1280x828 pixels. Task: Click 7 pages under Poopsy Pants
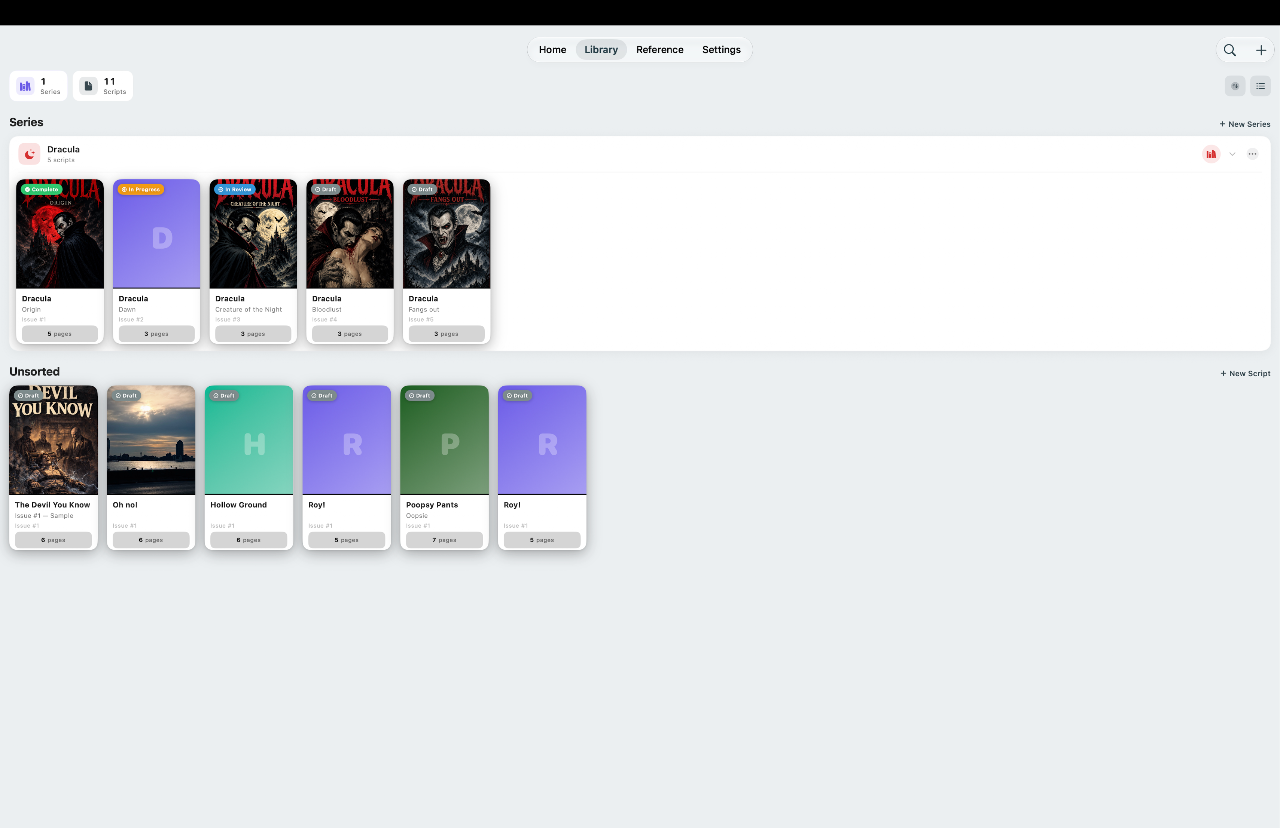tap(445, 540)
